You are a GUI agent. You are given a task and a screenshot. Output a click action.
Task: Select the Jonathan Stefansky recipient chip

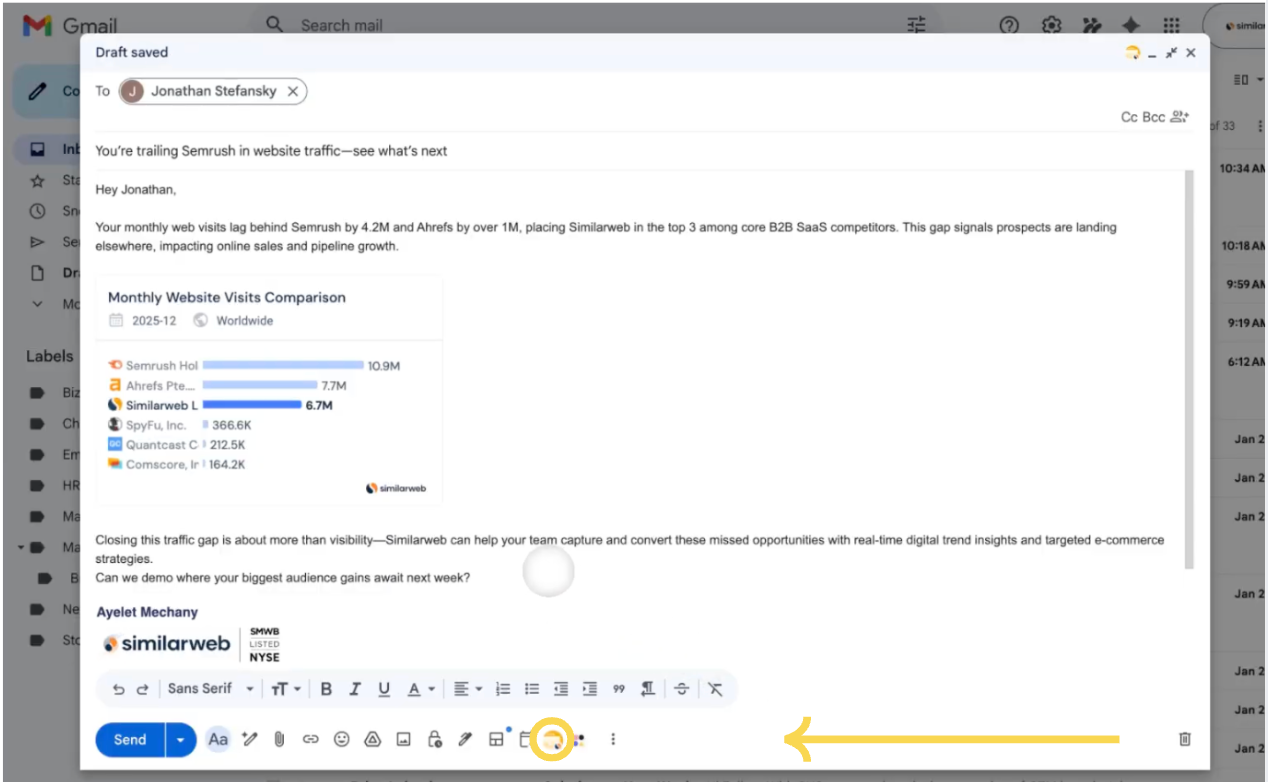click(213, 91)
